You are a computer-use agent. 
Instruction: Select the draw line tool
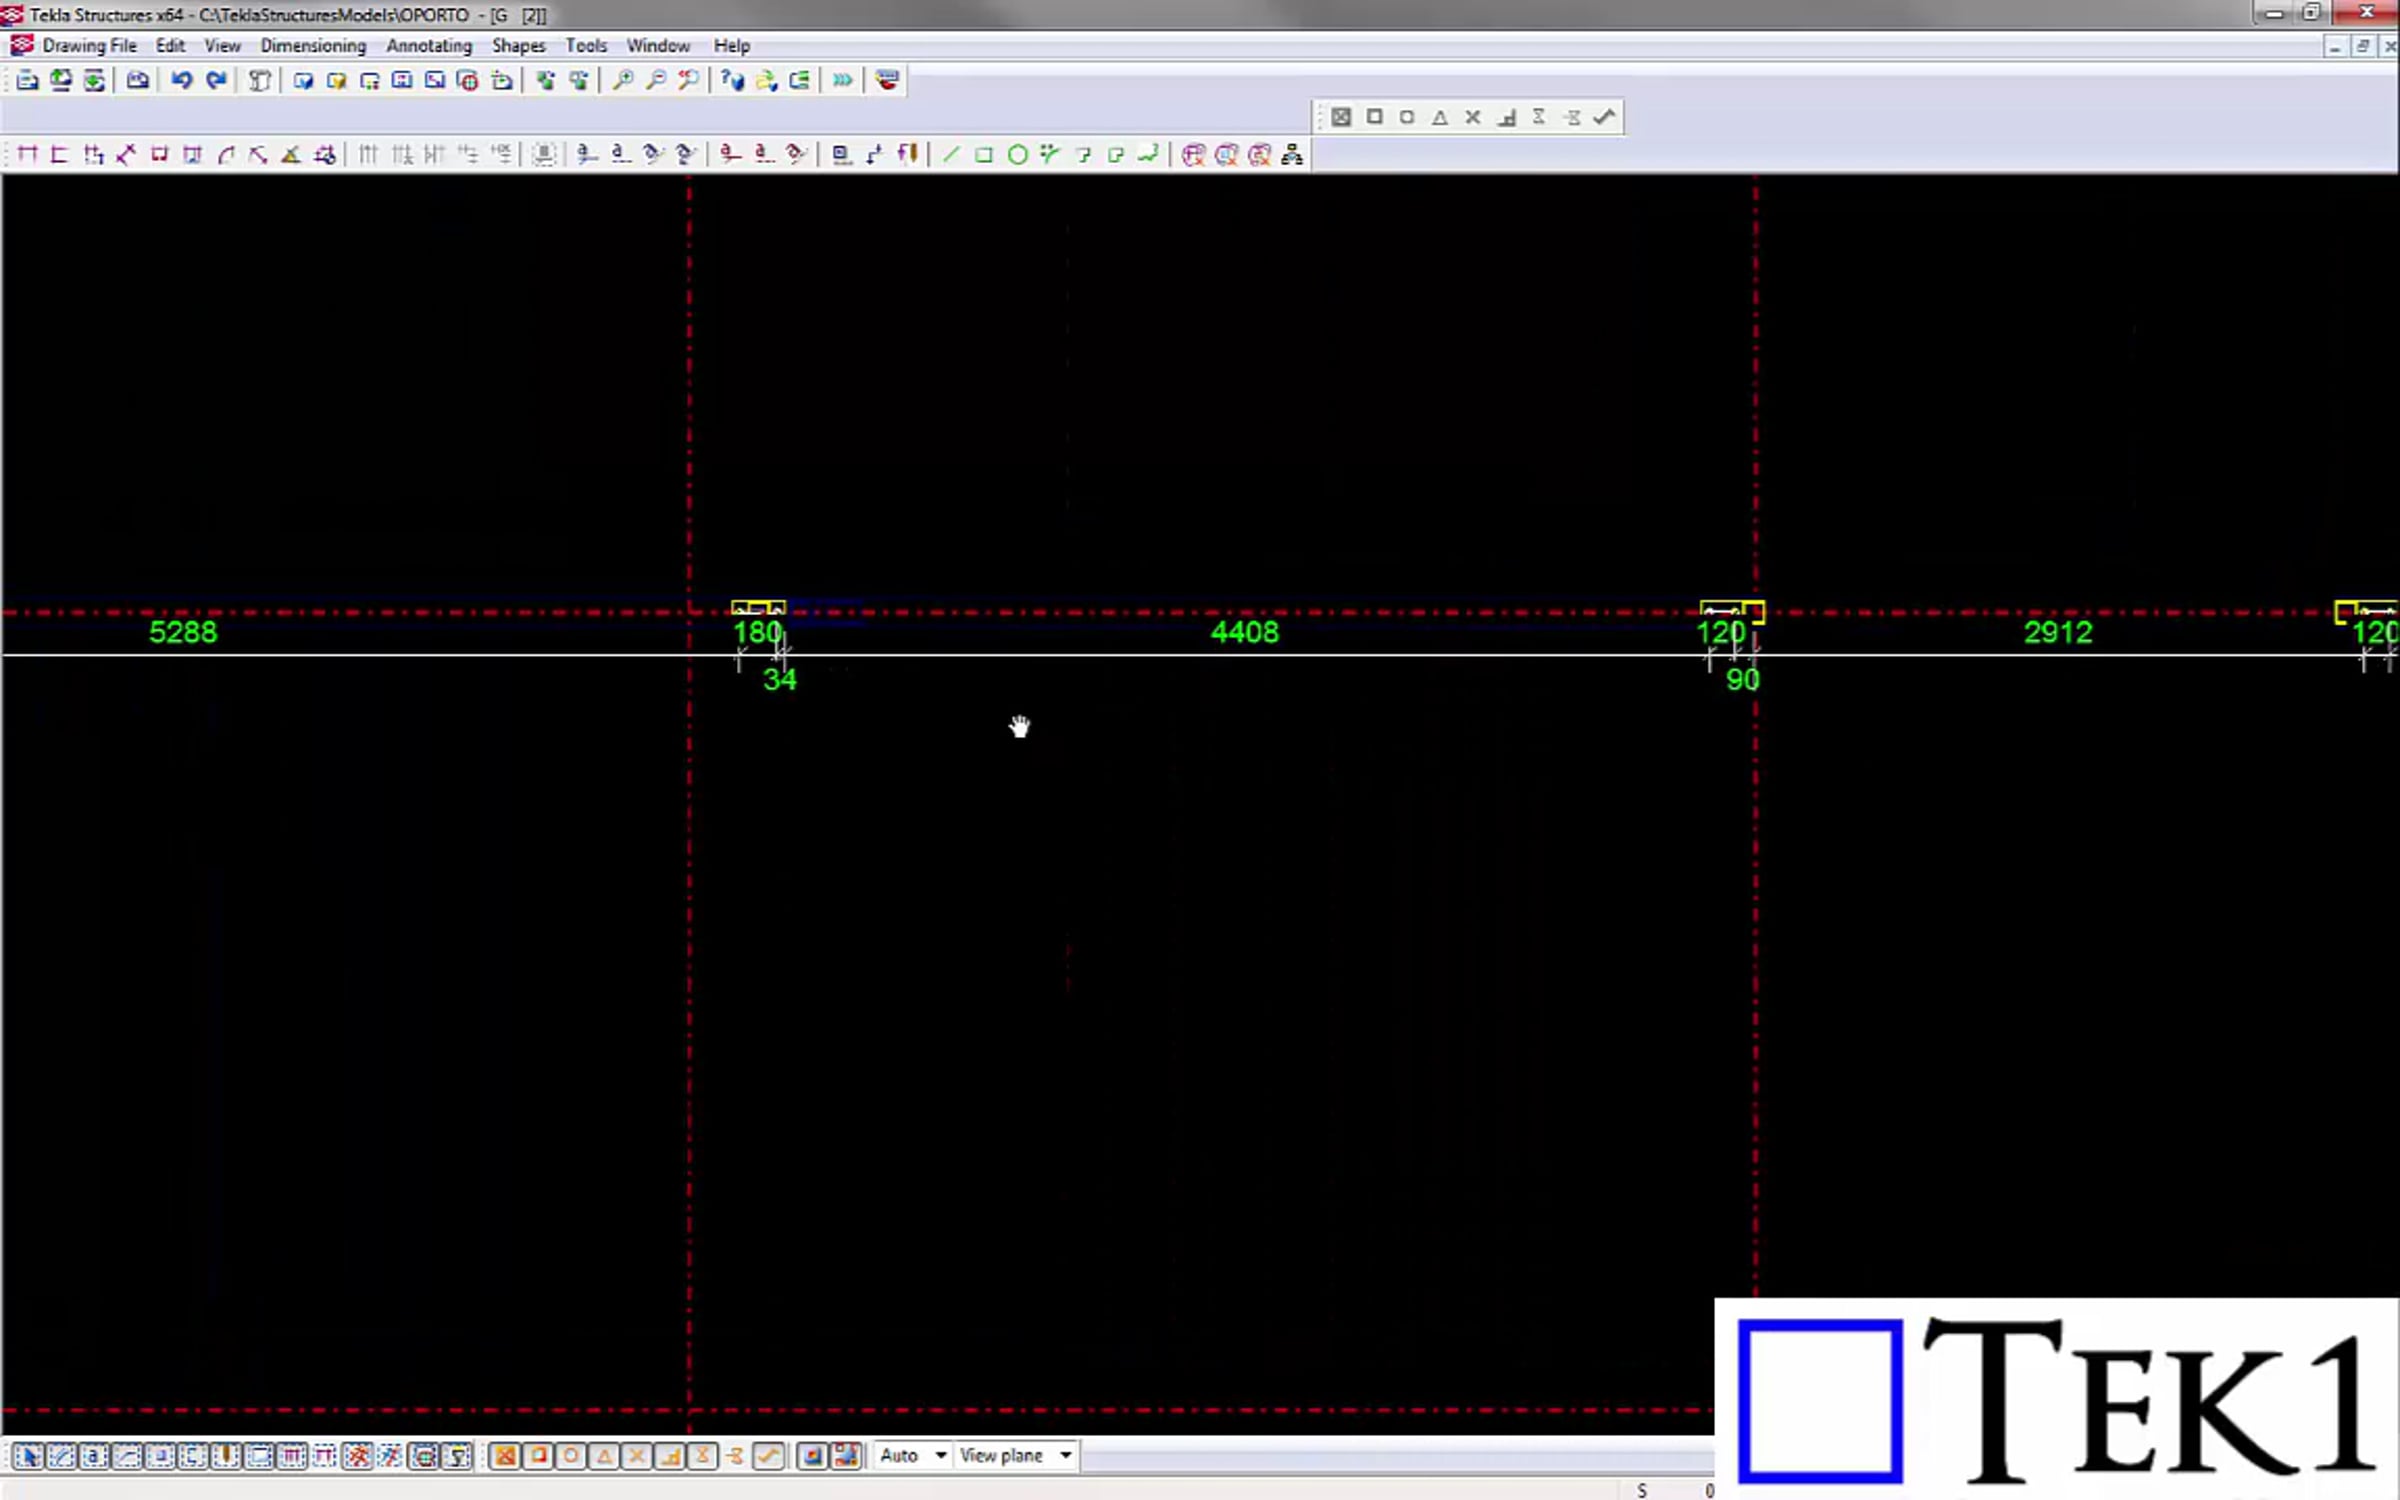951,154
